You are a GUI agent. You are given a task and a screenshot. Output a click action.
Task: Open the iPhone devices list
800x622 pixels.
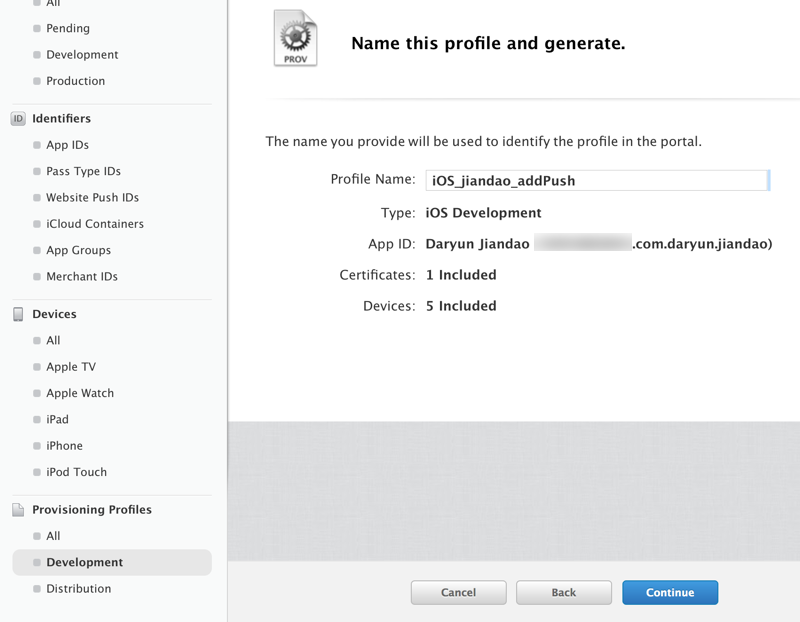click(64, 446)
